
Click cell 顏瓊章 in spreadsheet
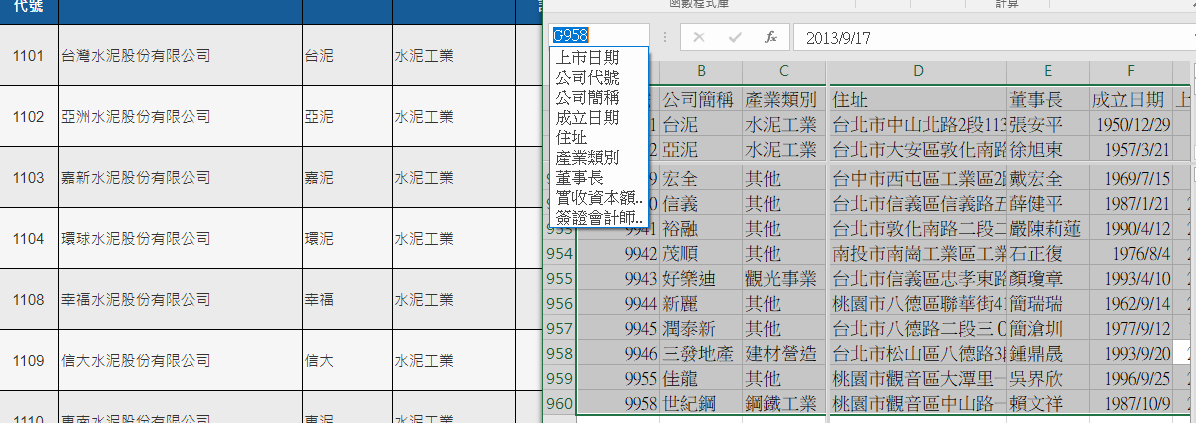1048,278
